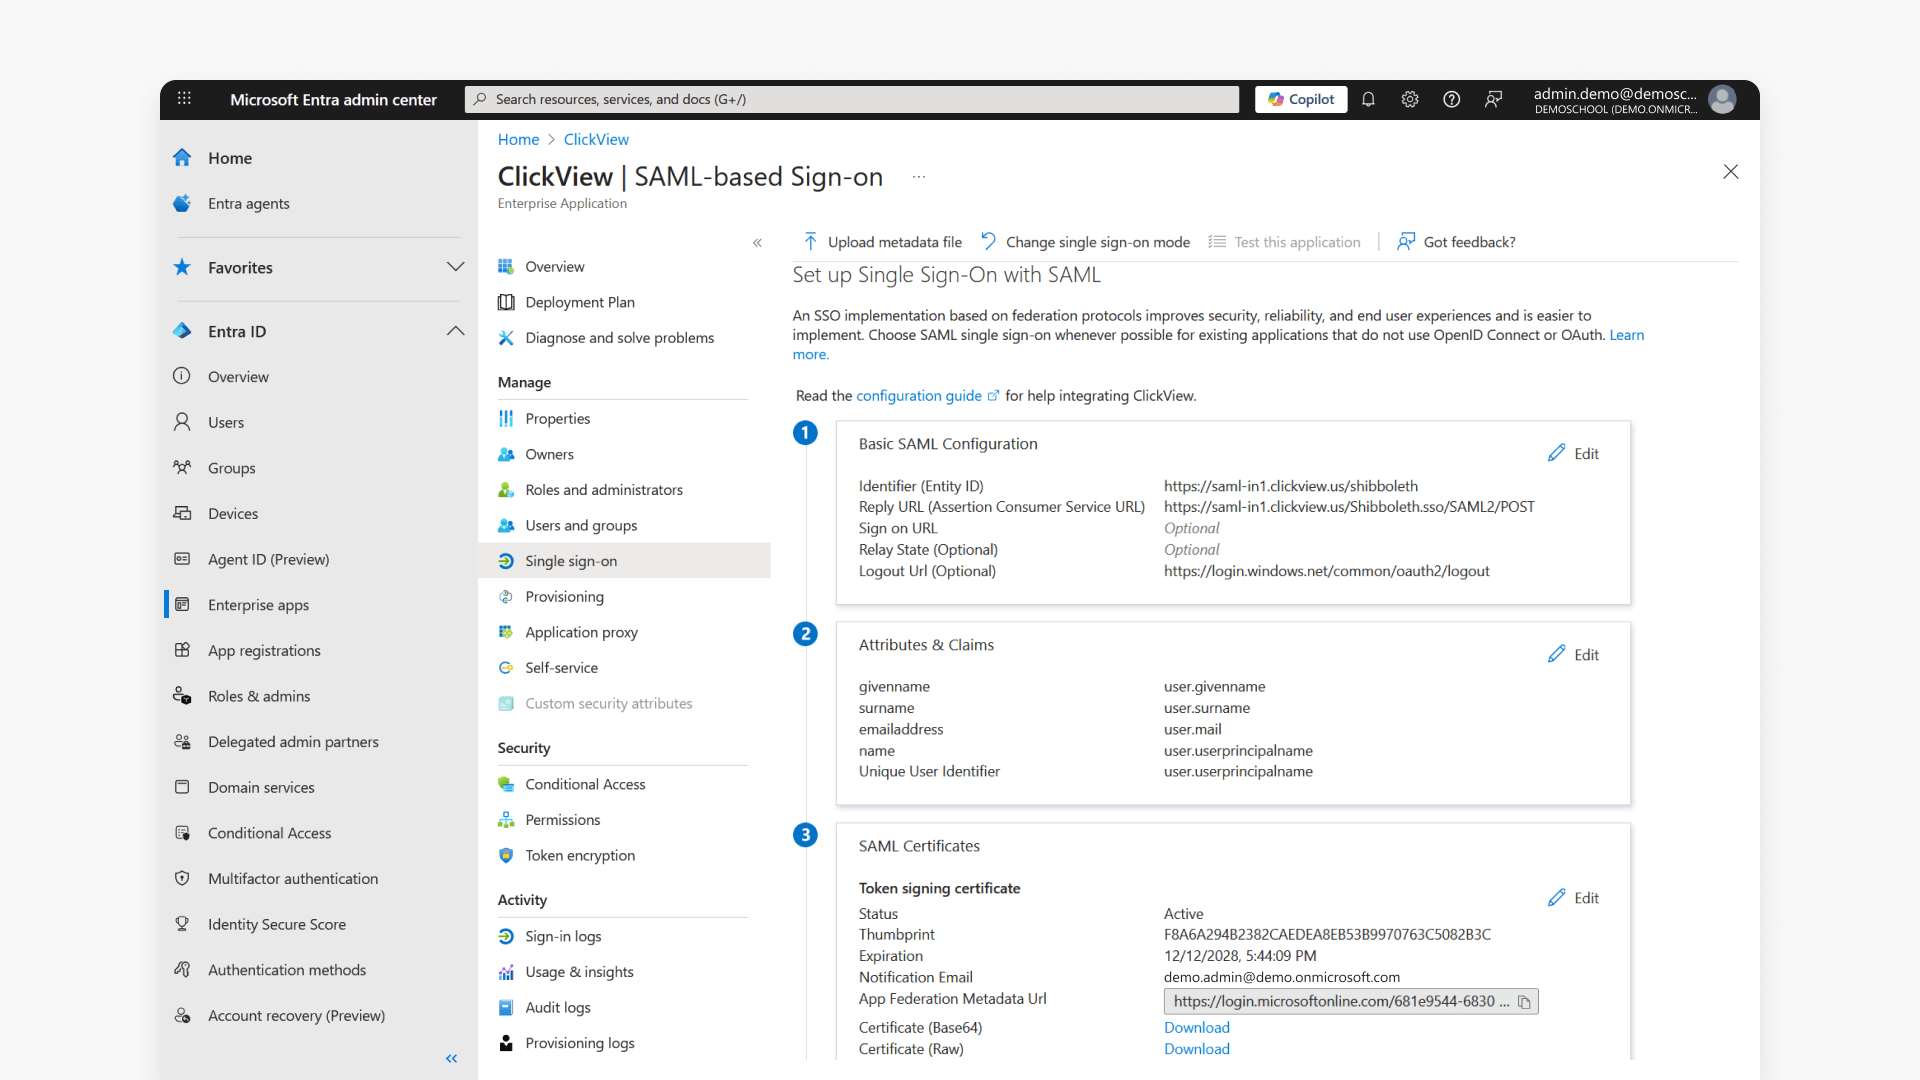Copy the App Federation Metadata Url

coord(1524,1001)
